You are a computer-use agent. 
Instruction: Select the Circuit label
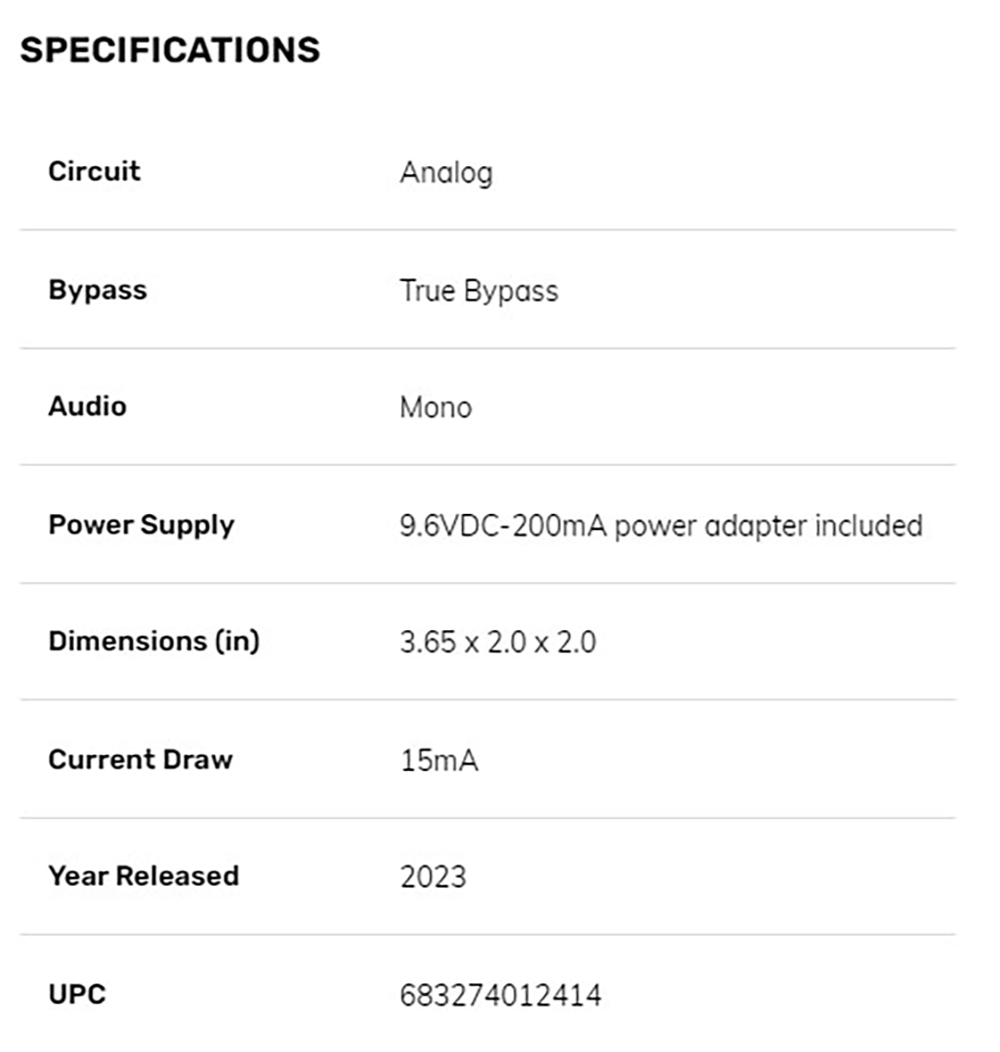94,171
